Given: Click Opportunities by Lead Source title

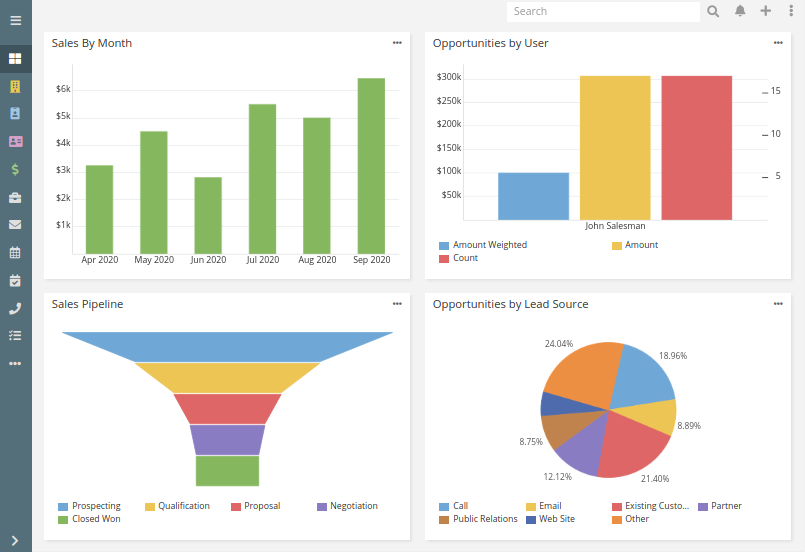Looking at the screenshot, I should pyautogui.click(x=510, y=304).
